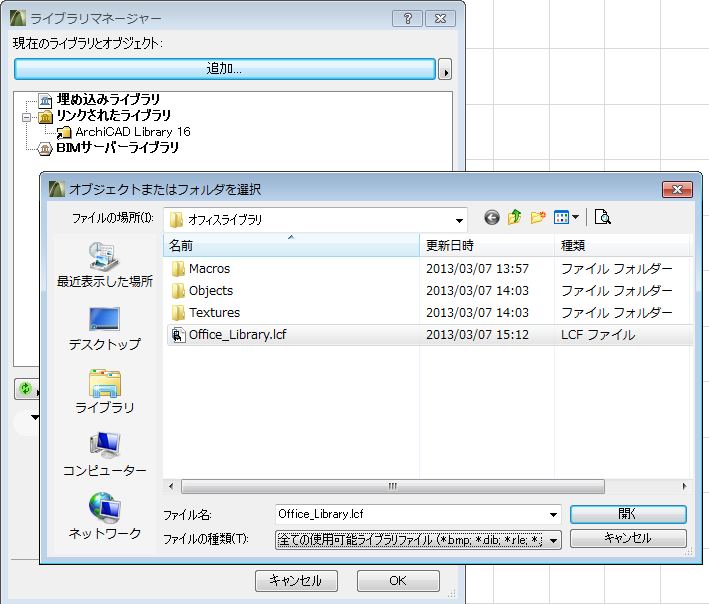Viewport: 709px width, 604px height.
Task: Open コンピューター in places bar
Action: (104, 455)
